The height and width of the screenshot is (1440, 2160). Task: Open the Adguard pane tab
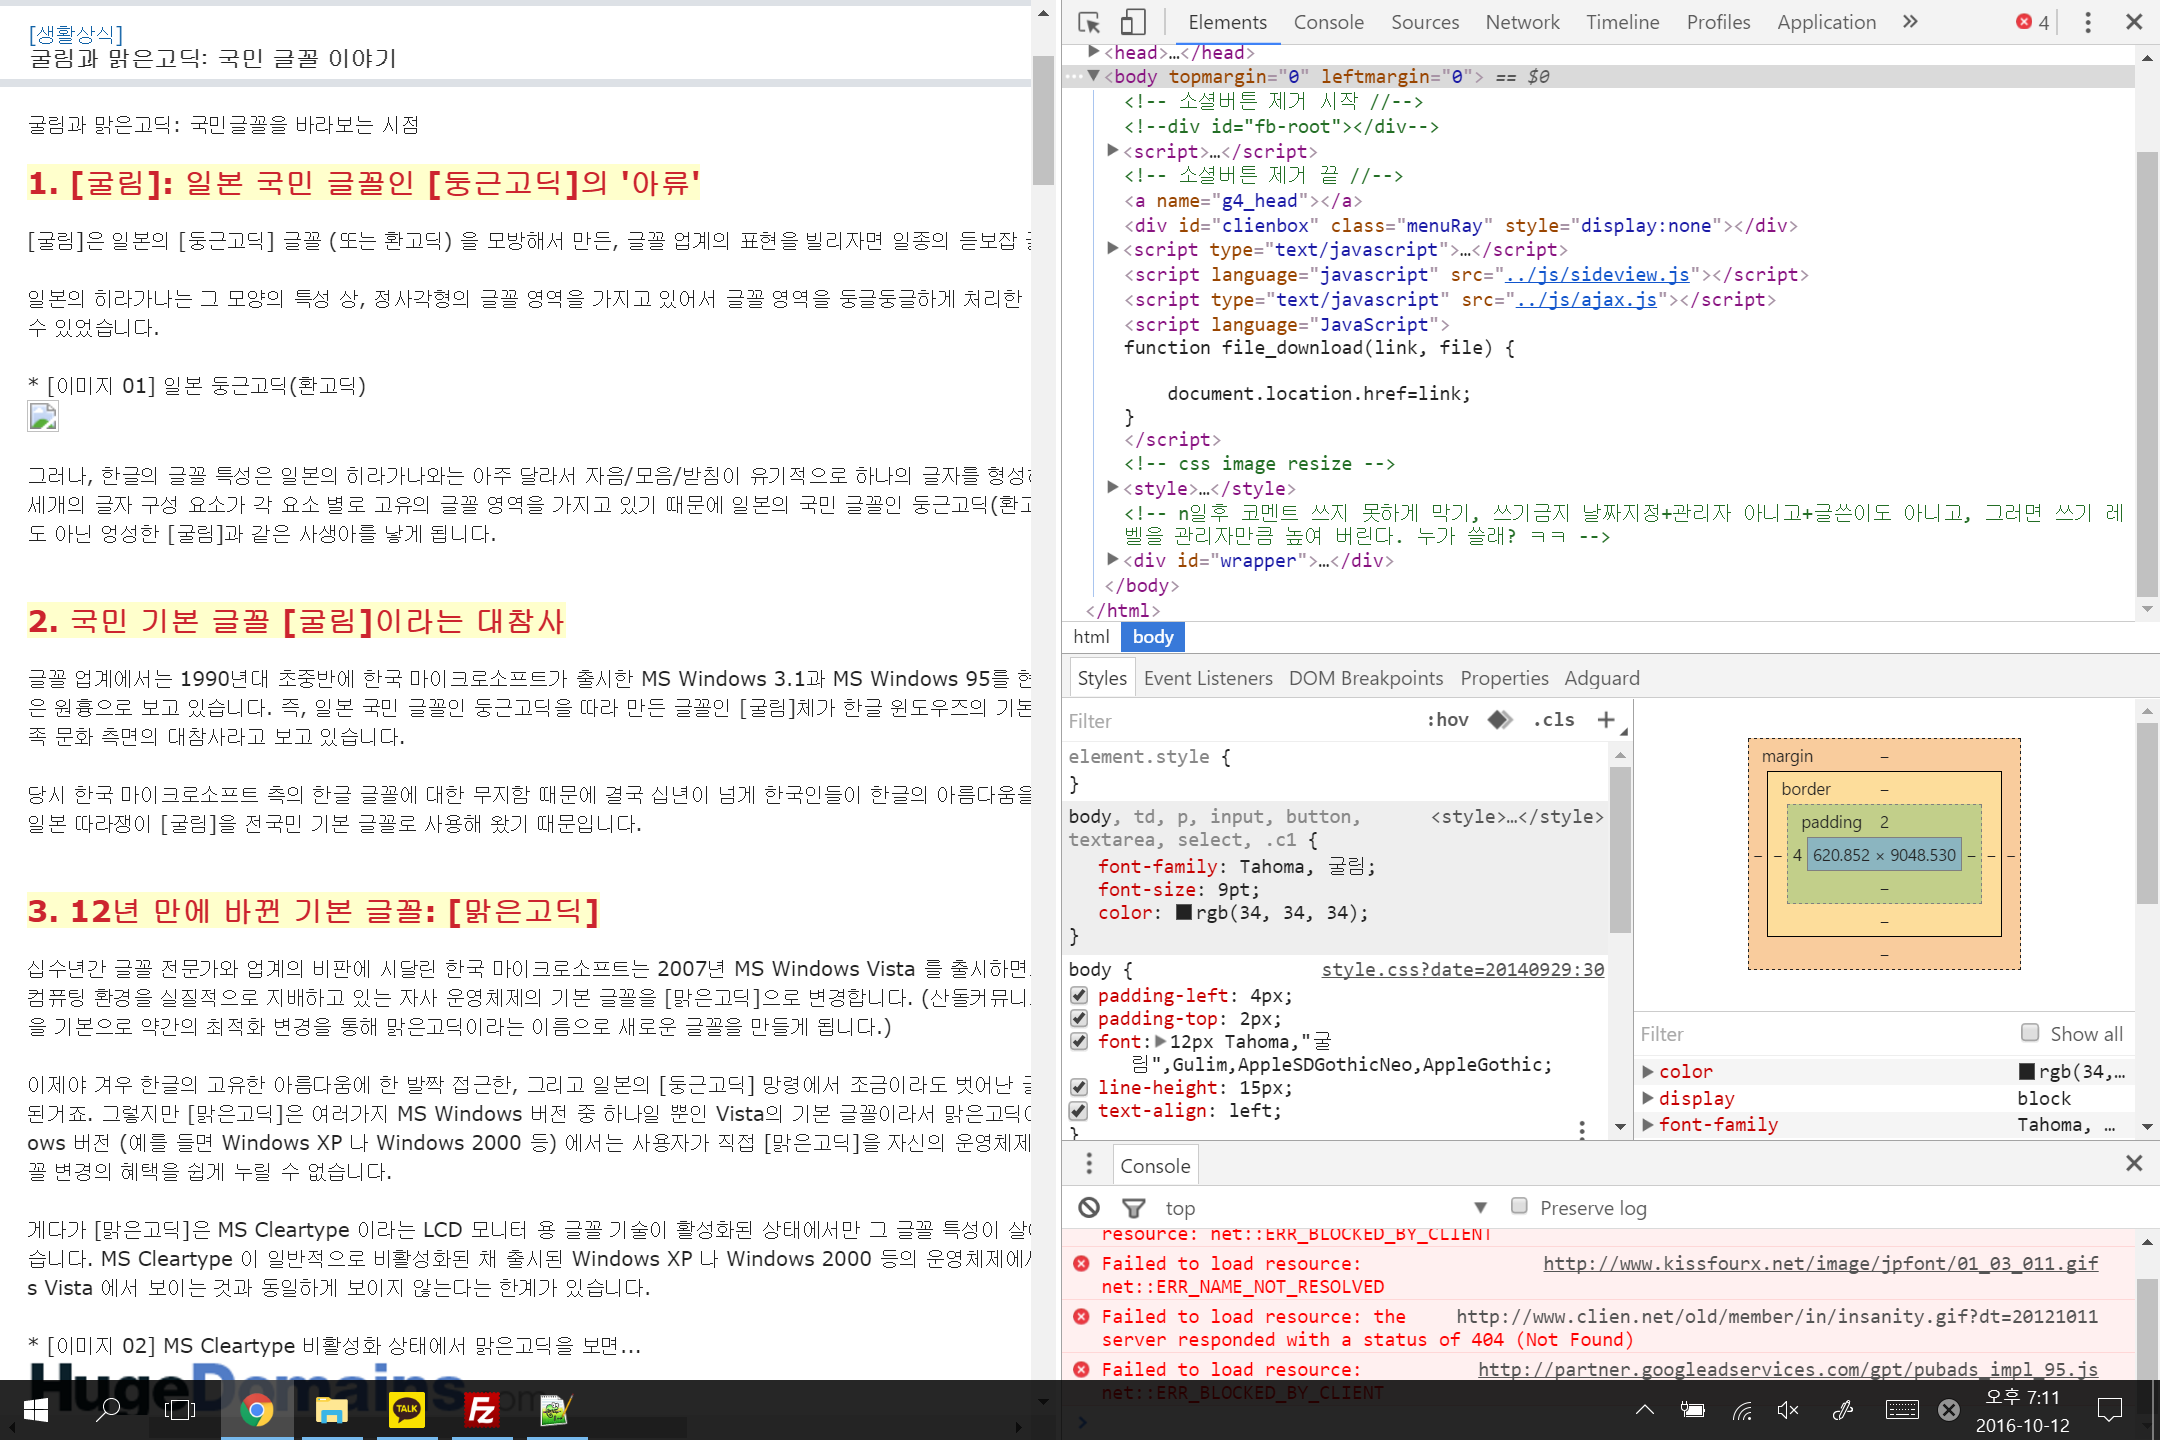[1602, 678]
